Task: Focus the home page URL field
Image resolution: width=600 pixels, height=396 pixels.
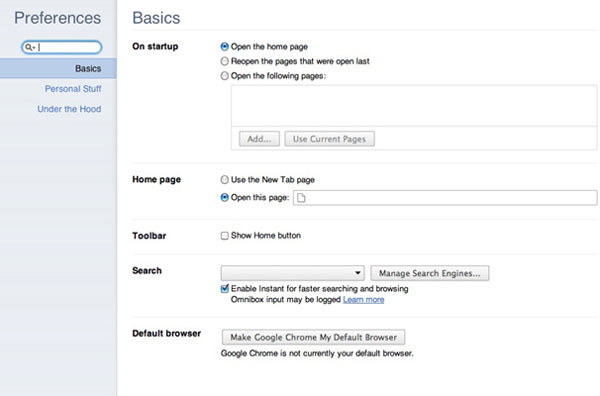Action: 445,198
